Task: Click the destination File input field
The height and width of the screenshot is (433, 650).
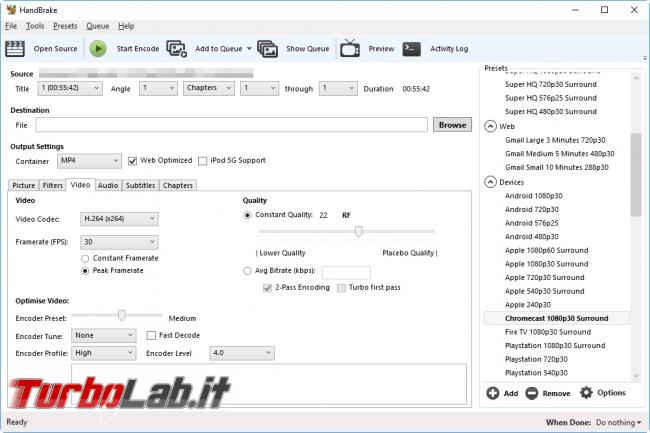Action: 231,125
